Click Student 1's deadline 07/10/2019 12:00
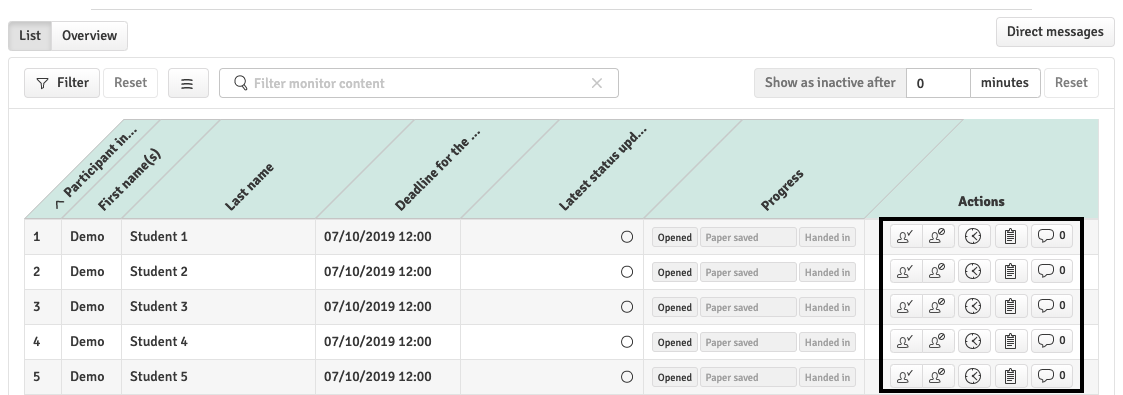The width and height of the screenshot is (1123, 395). pyautogui.click(x=377, y=236)
